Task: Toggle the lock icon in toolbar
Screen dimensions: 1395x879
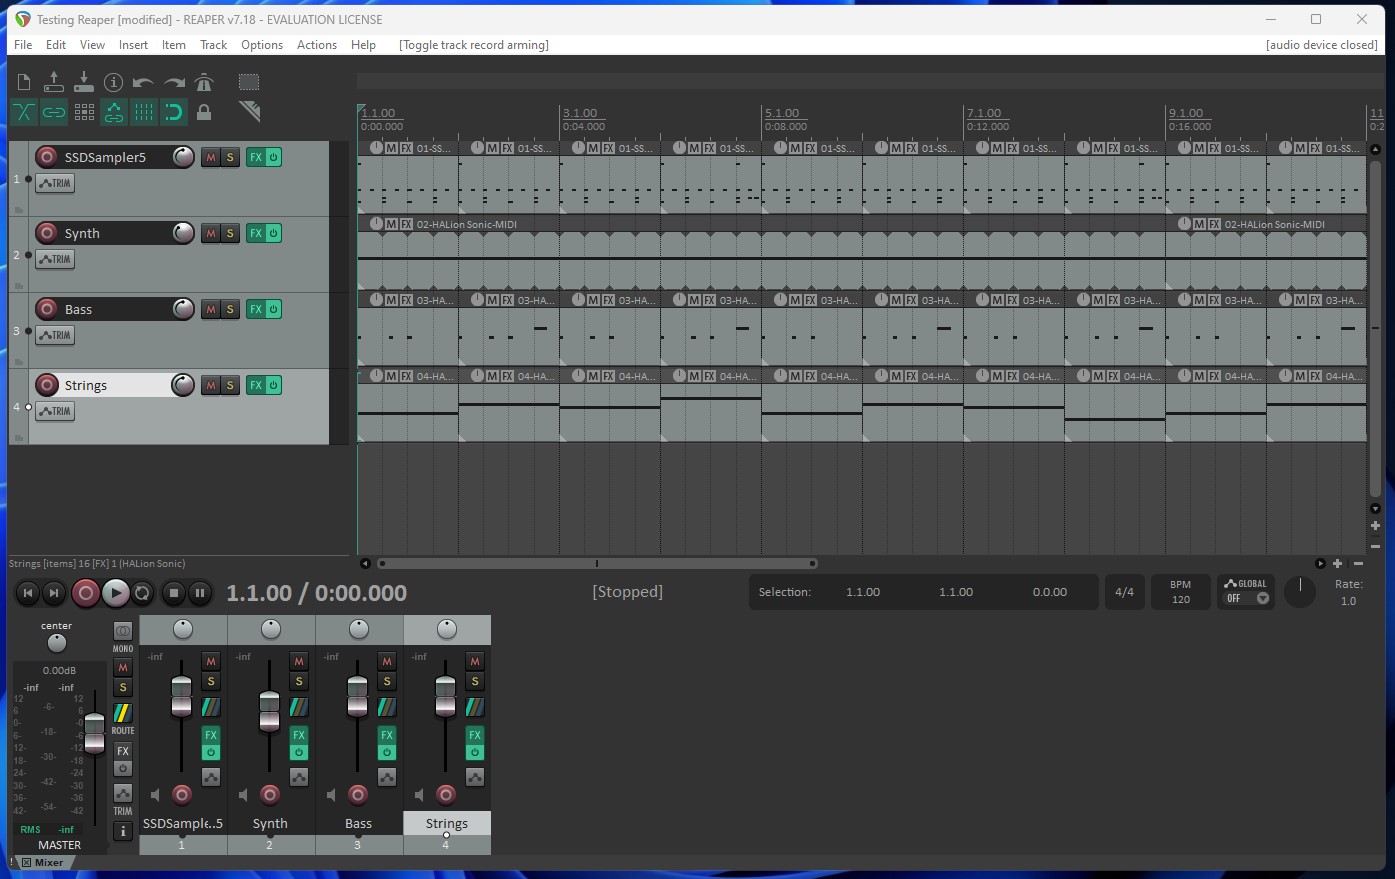Action: pyautogui.click(x=204, y=112)
